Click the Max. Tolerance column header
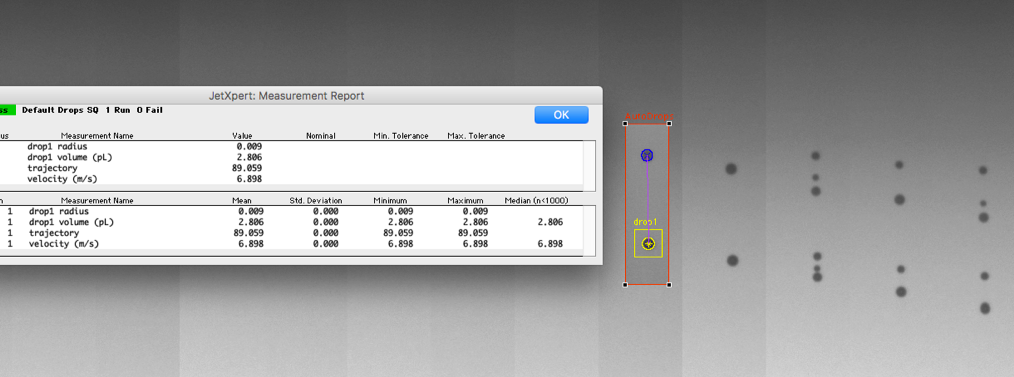Screen dimensions: 1014x377 click(476, 136)
